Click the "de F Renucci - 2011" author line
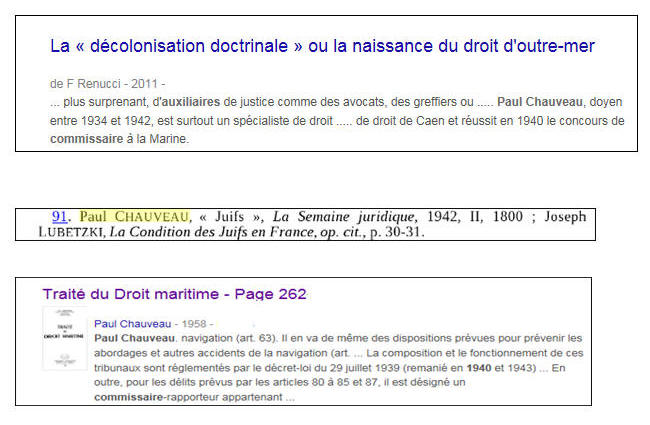Image resolution: width=650 pixels, height=425 pixels. click(107, 83)
